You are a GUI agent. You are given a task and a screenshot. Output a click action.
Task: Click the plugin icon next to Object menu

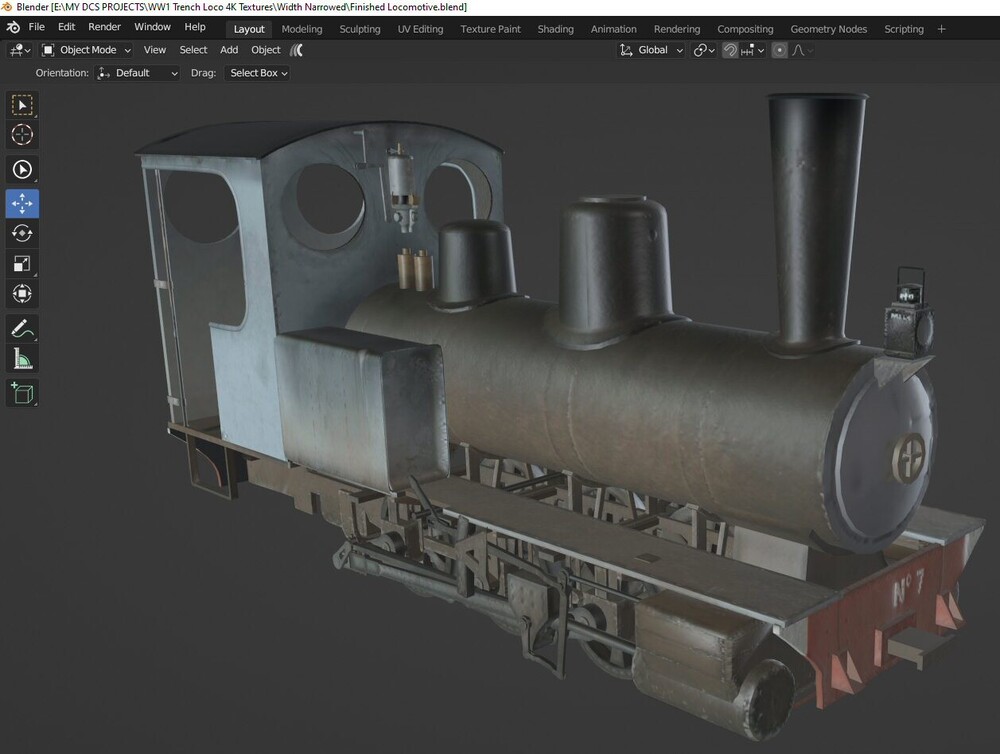[297, 50]
